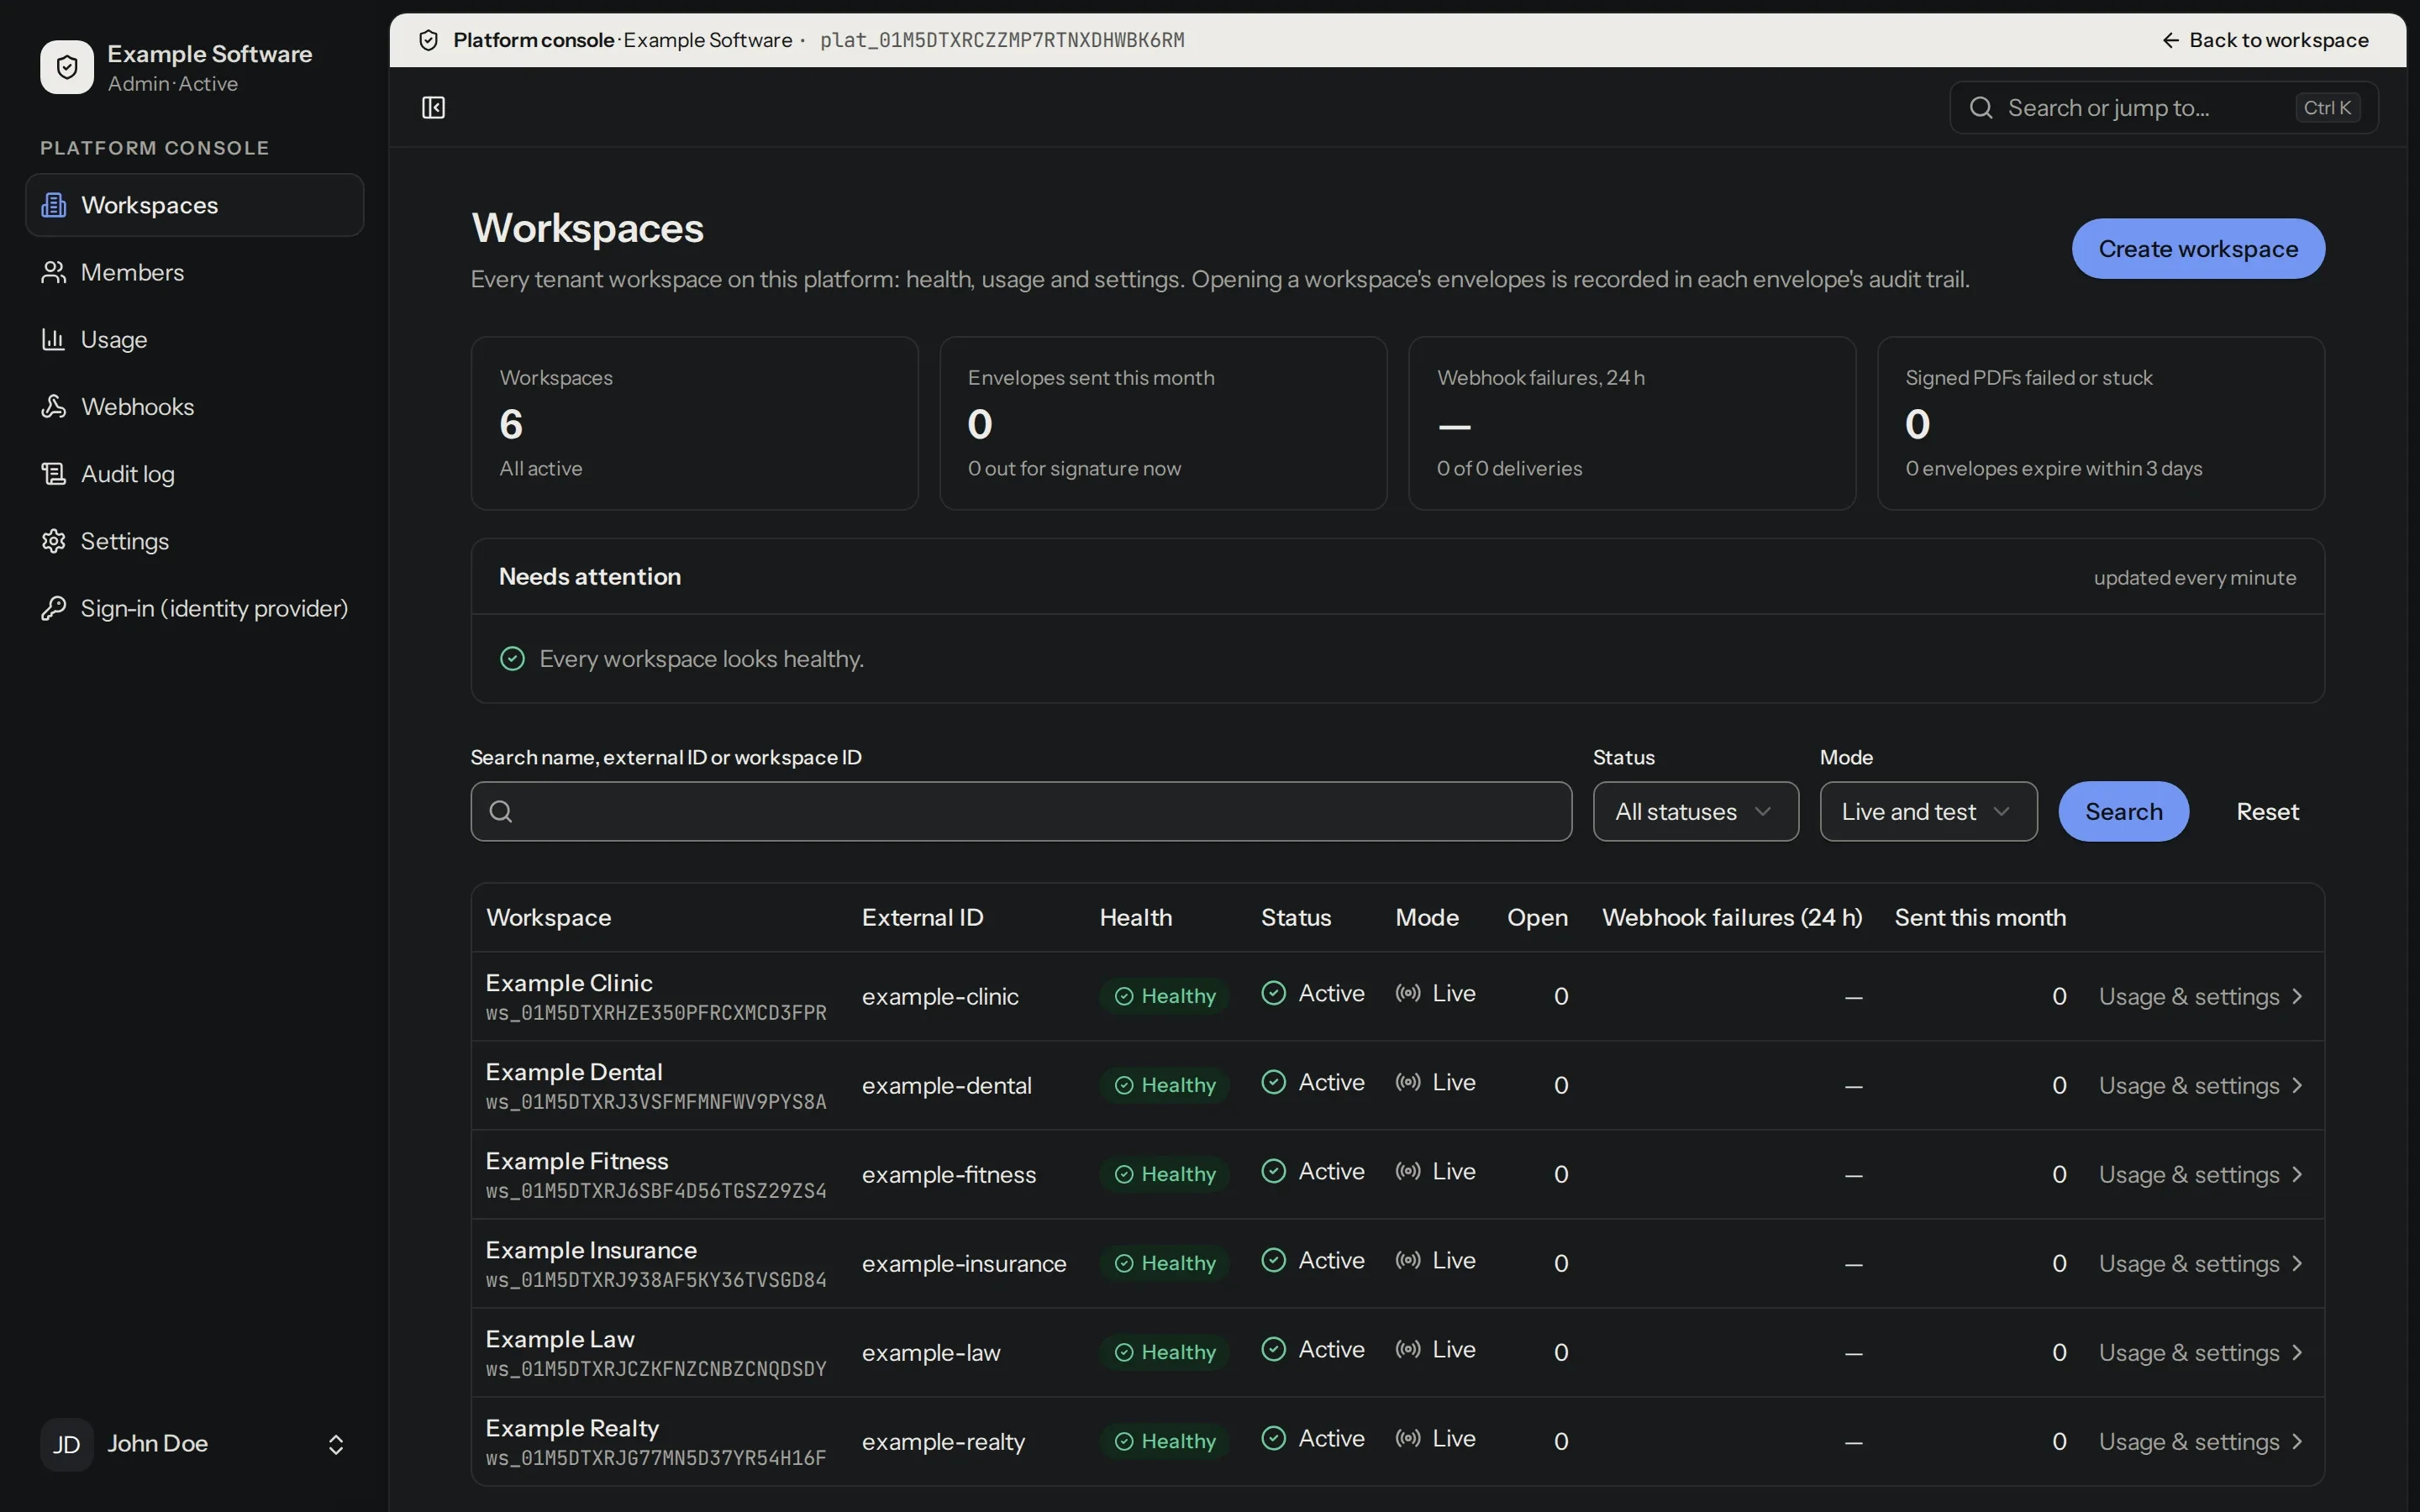The image size is (2420, 1512).
Task: Click the plat_01M5DTXRCZZMP7RTNXDHWBK6RM platform ID
Action: (1002, 40)
